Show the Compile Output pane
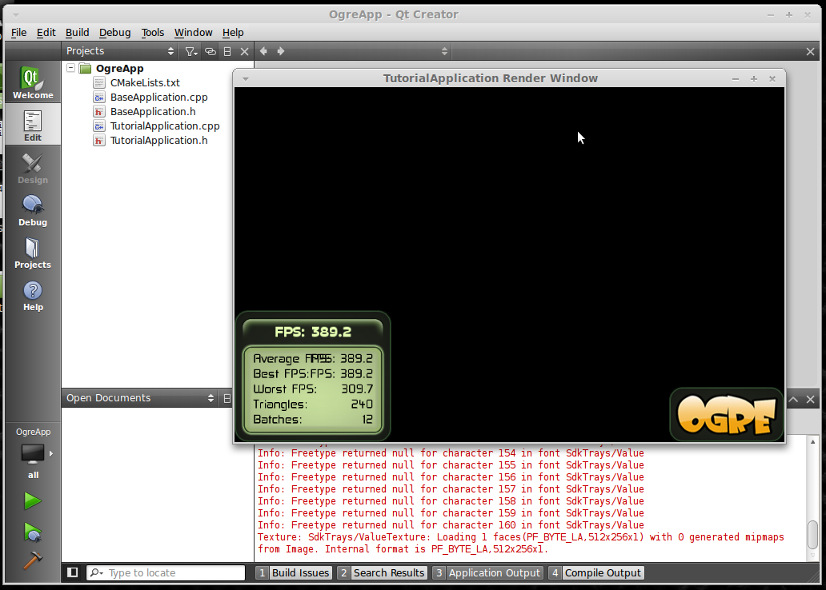Viewport: 826px width, 590px height. click(596, 573)
